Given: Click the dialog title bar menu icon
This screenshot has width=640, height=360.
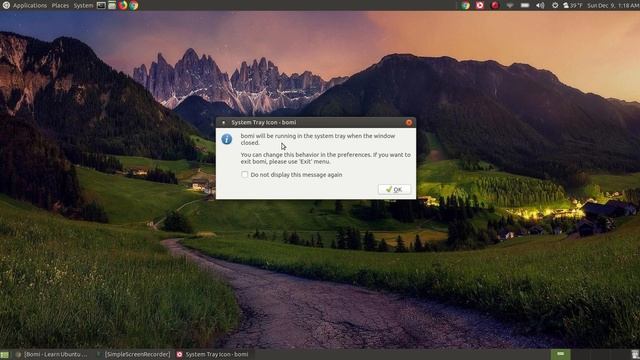Looking at the screenshot, I should point(223,122).
